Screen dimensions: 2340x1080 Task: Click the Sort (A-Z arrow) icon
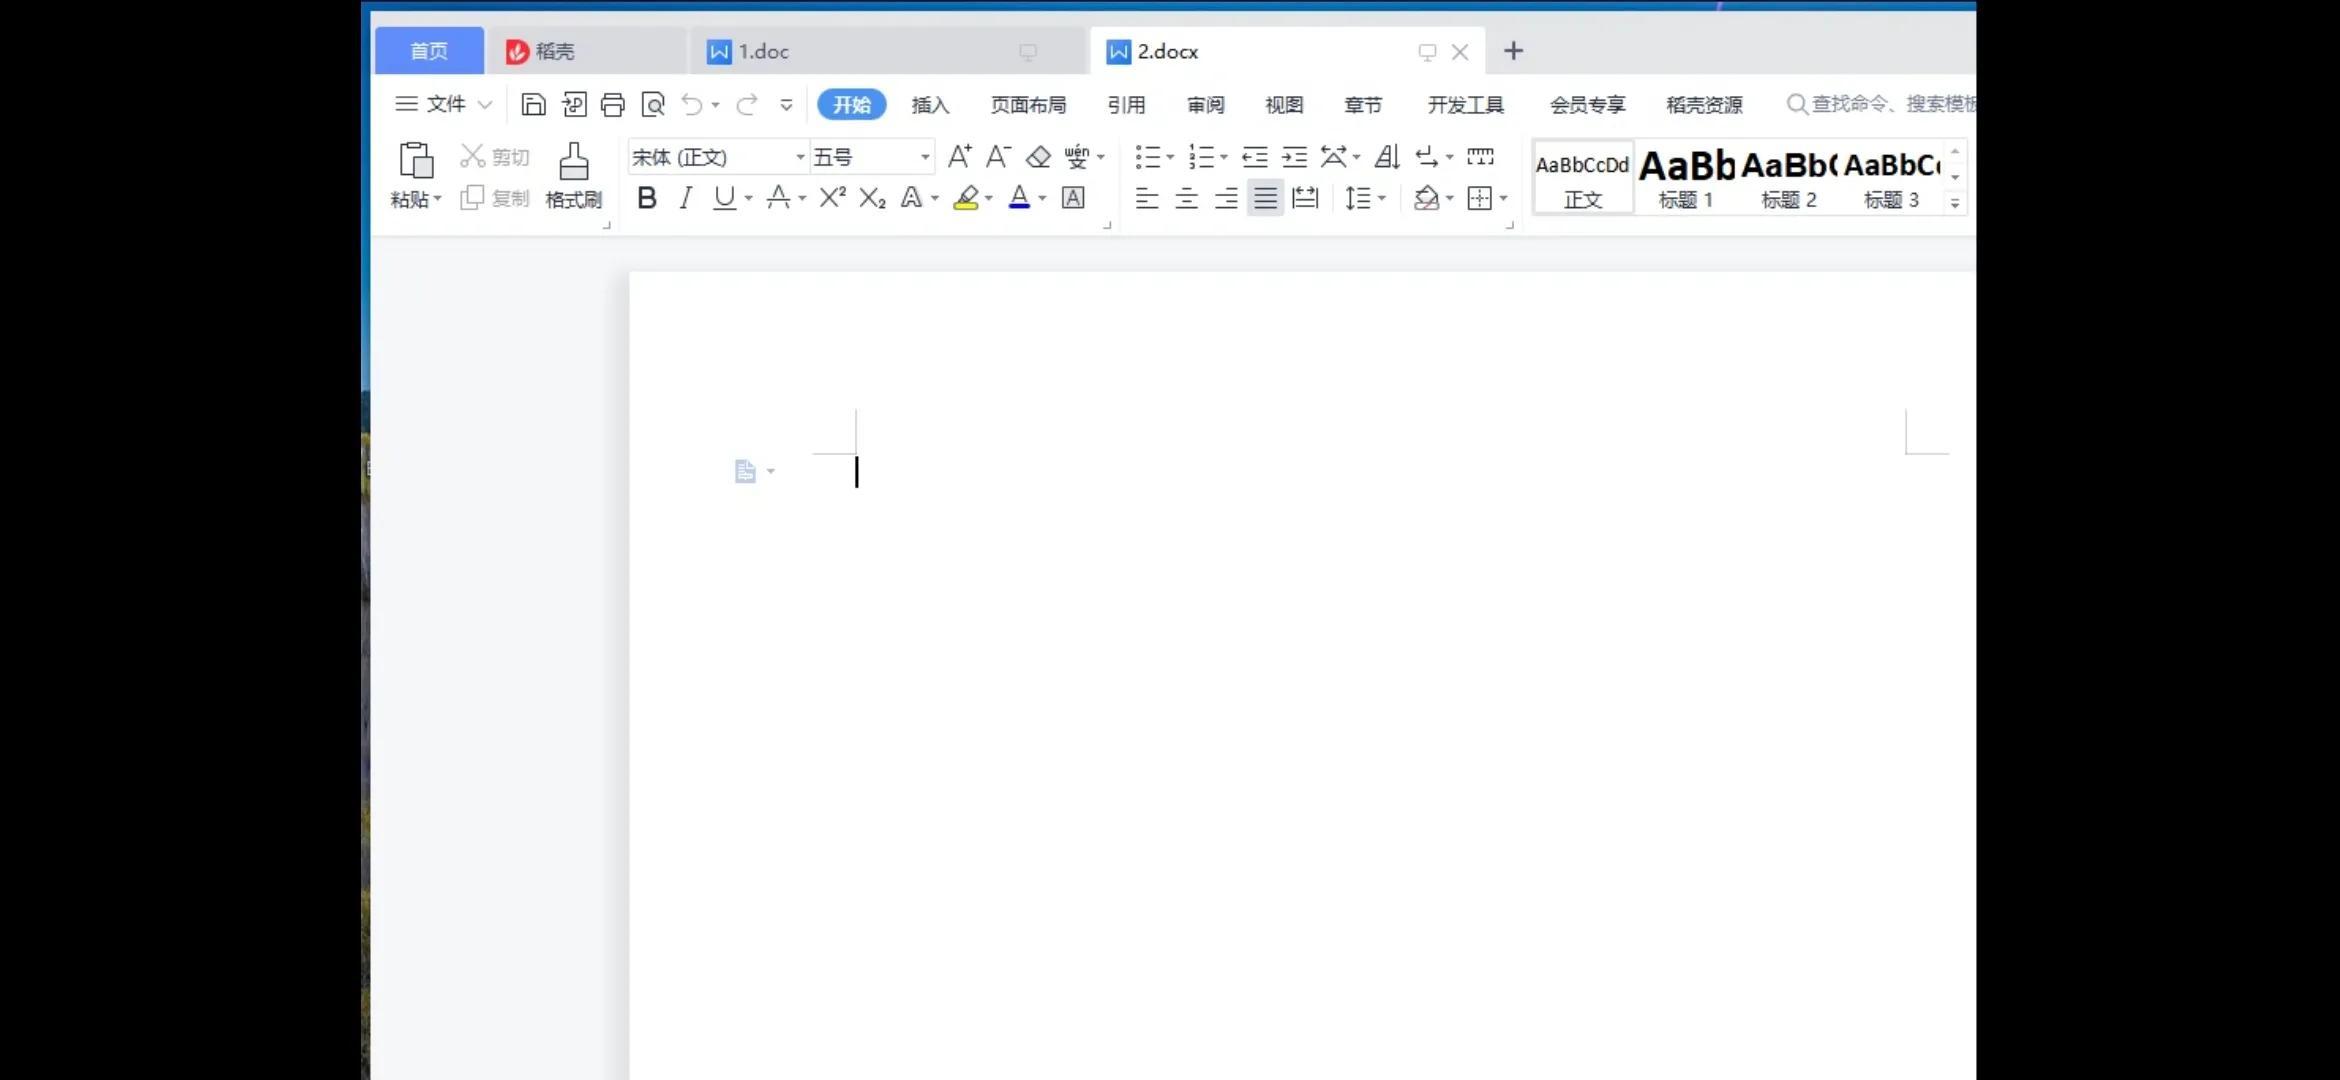(1387, 157)
